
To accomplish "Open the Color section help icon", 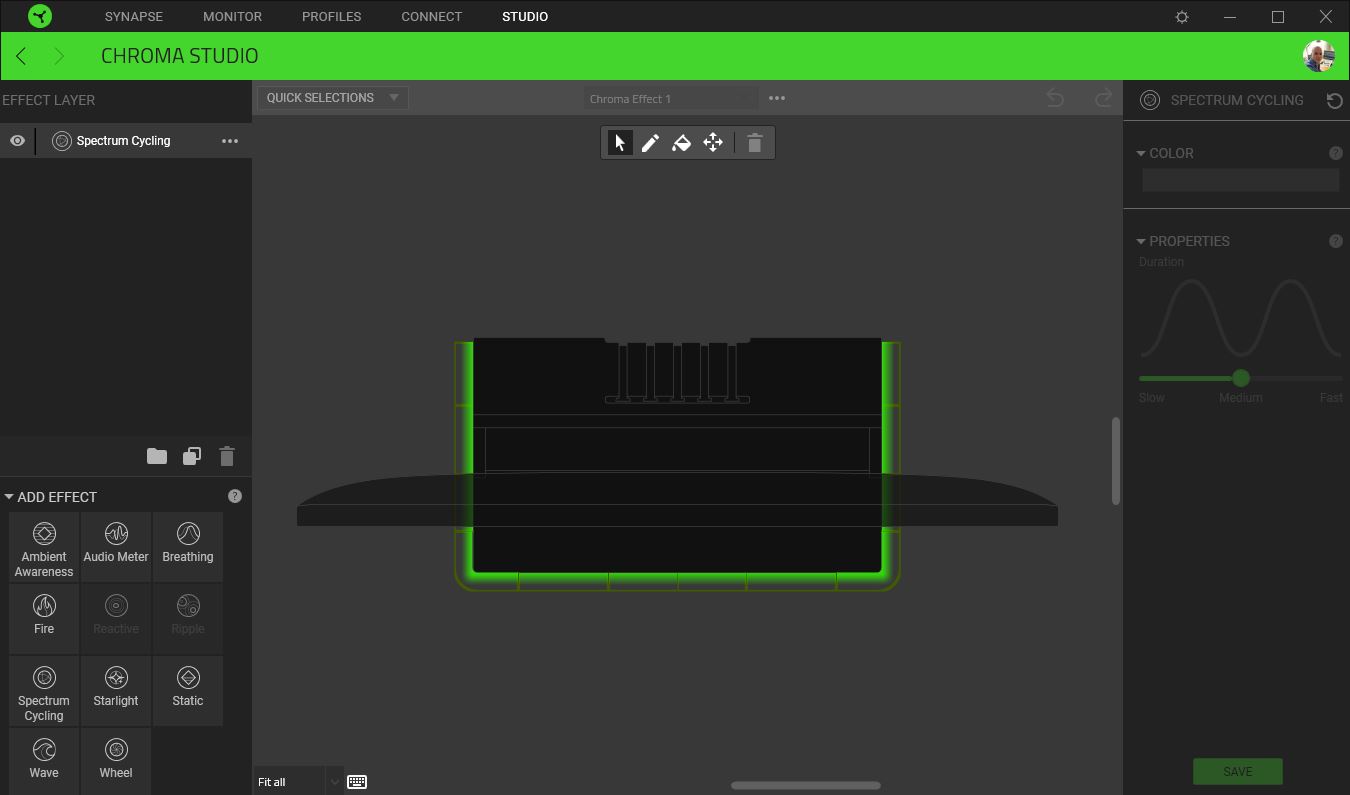I will coord(1335,153).
